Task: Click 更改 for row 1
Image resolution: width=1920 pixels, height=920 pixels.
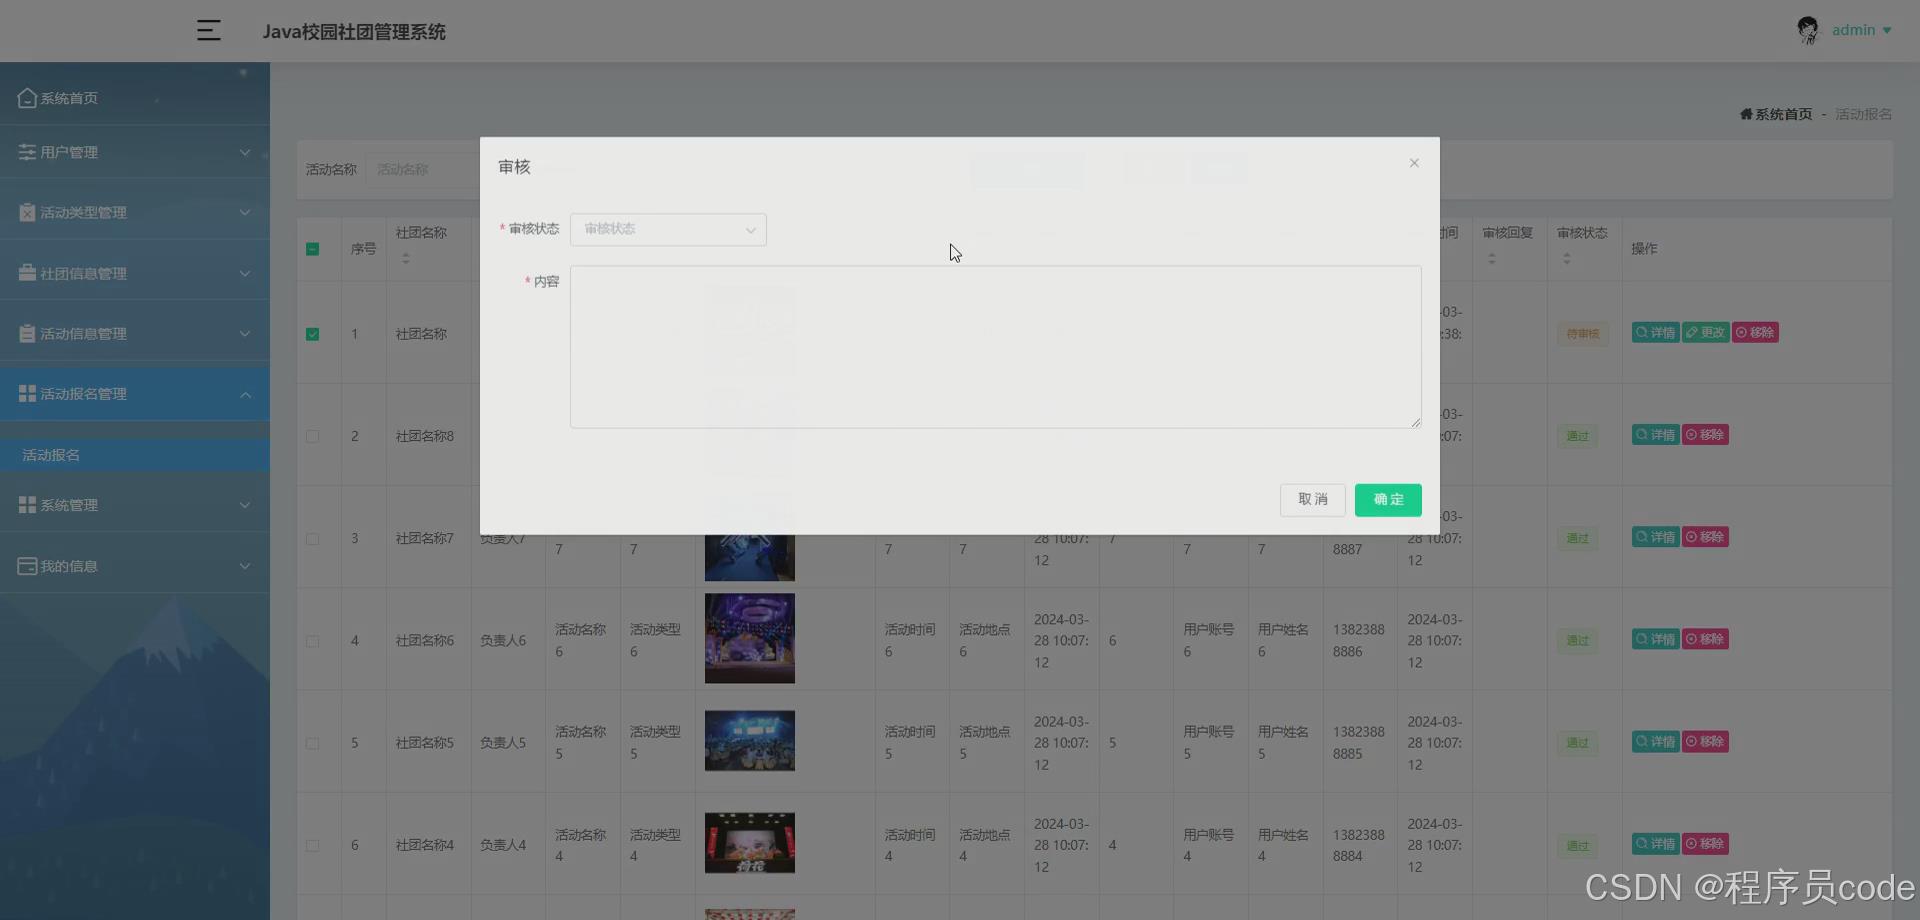Action: pyautogui.click(x=1705, y=333)
